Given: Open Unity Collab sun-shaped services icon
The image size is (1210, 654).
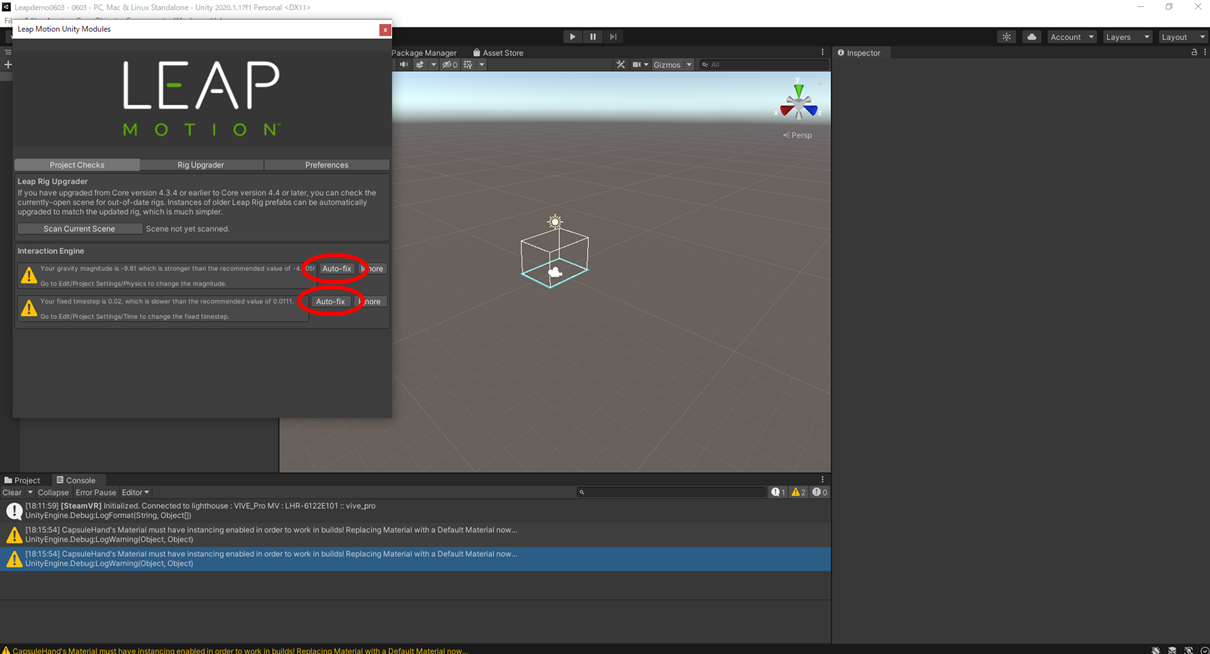Looking at the screenshot, I should click(x=1006, y=37).
